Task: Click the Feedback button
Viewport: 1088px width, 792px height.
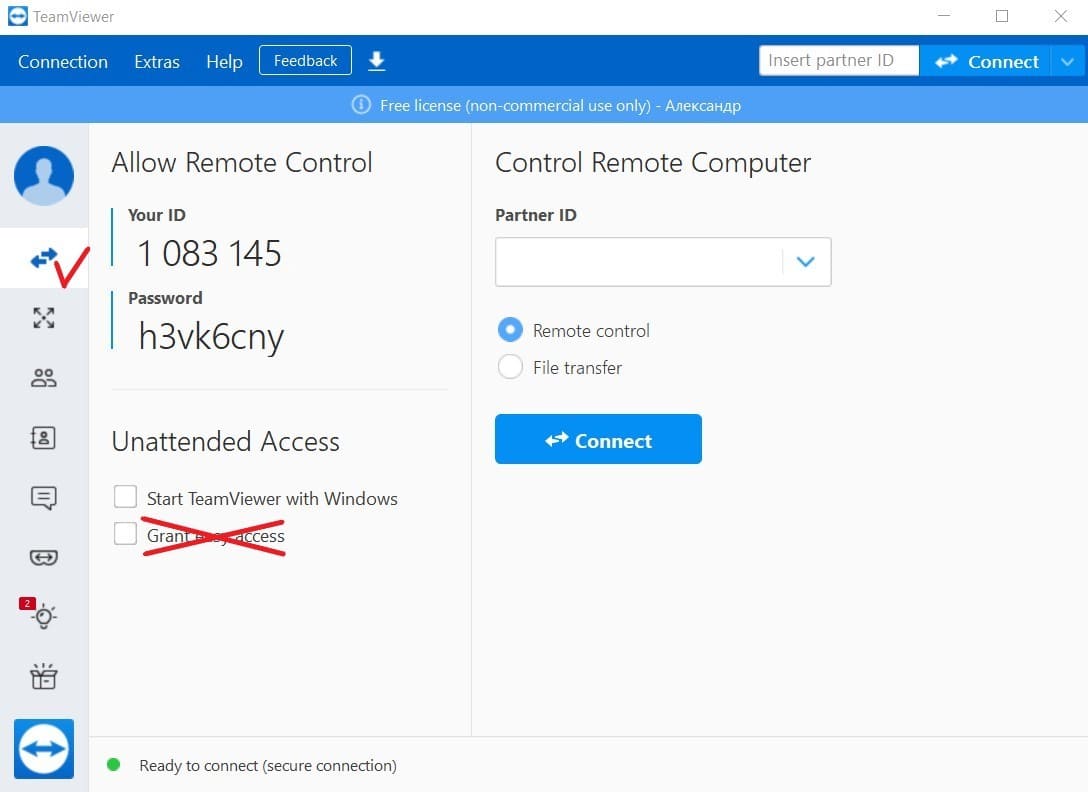Action: coord(305,60)
